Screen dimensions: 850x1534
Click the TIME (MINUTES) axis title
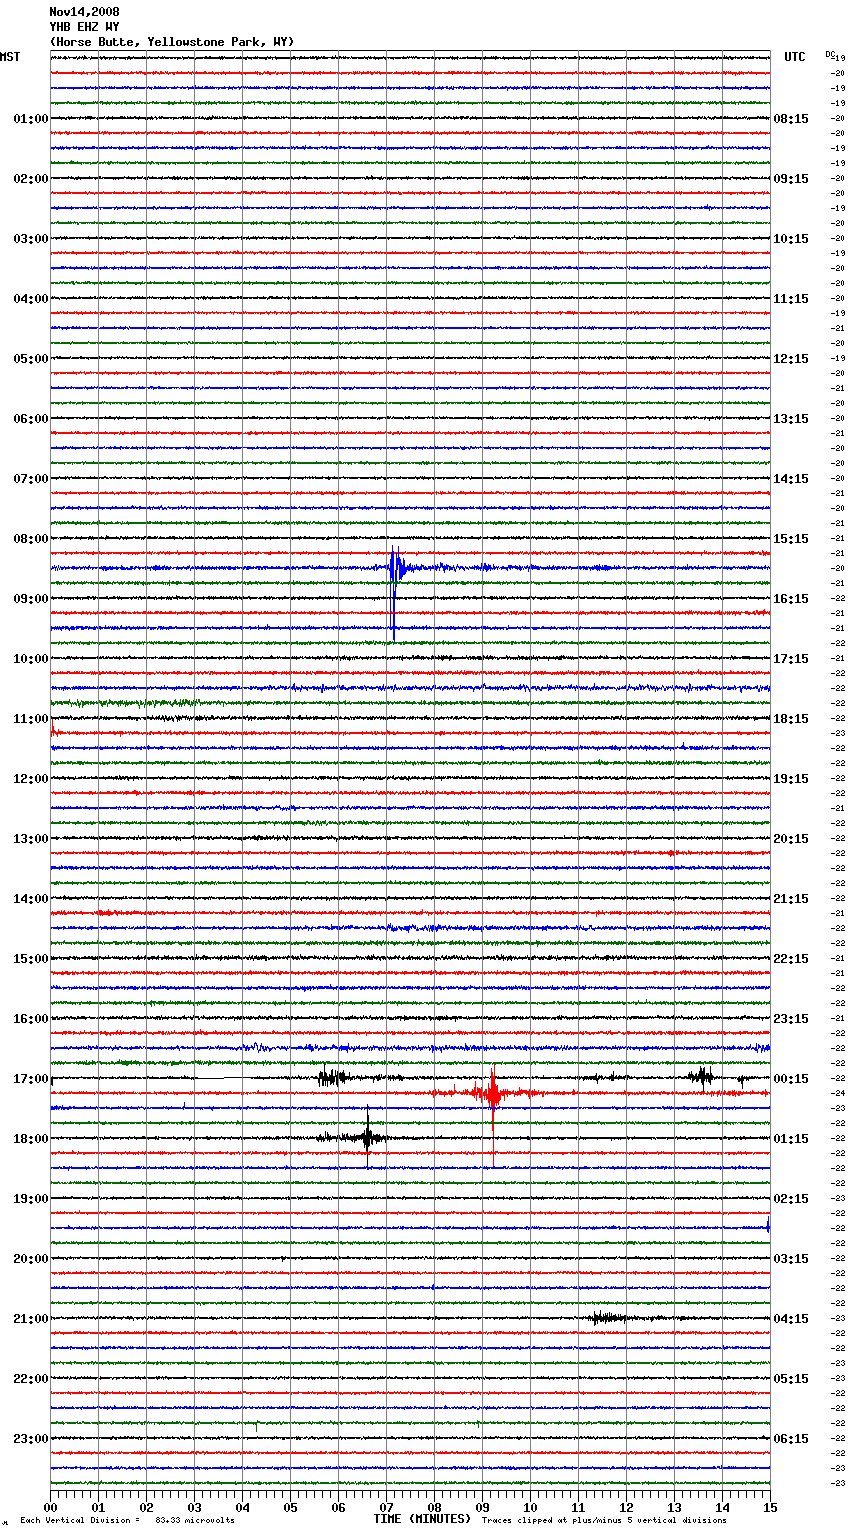click(x=422, y=1519)
